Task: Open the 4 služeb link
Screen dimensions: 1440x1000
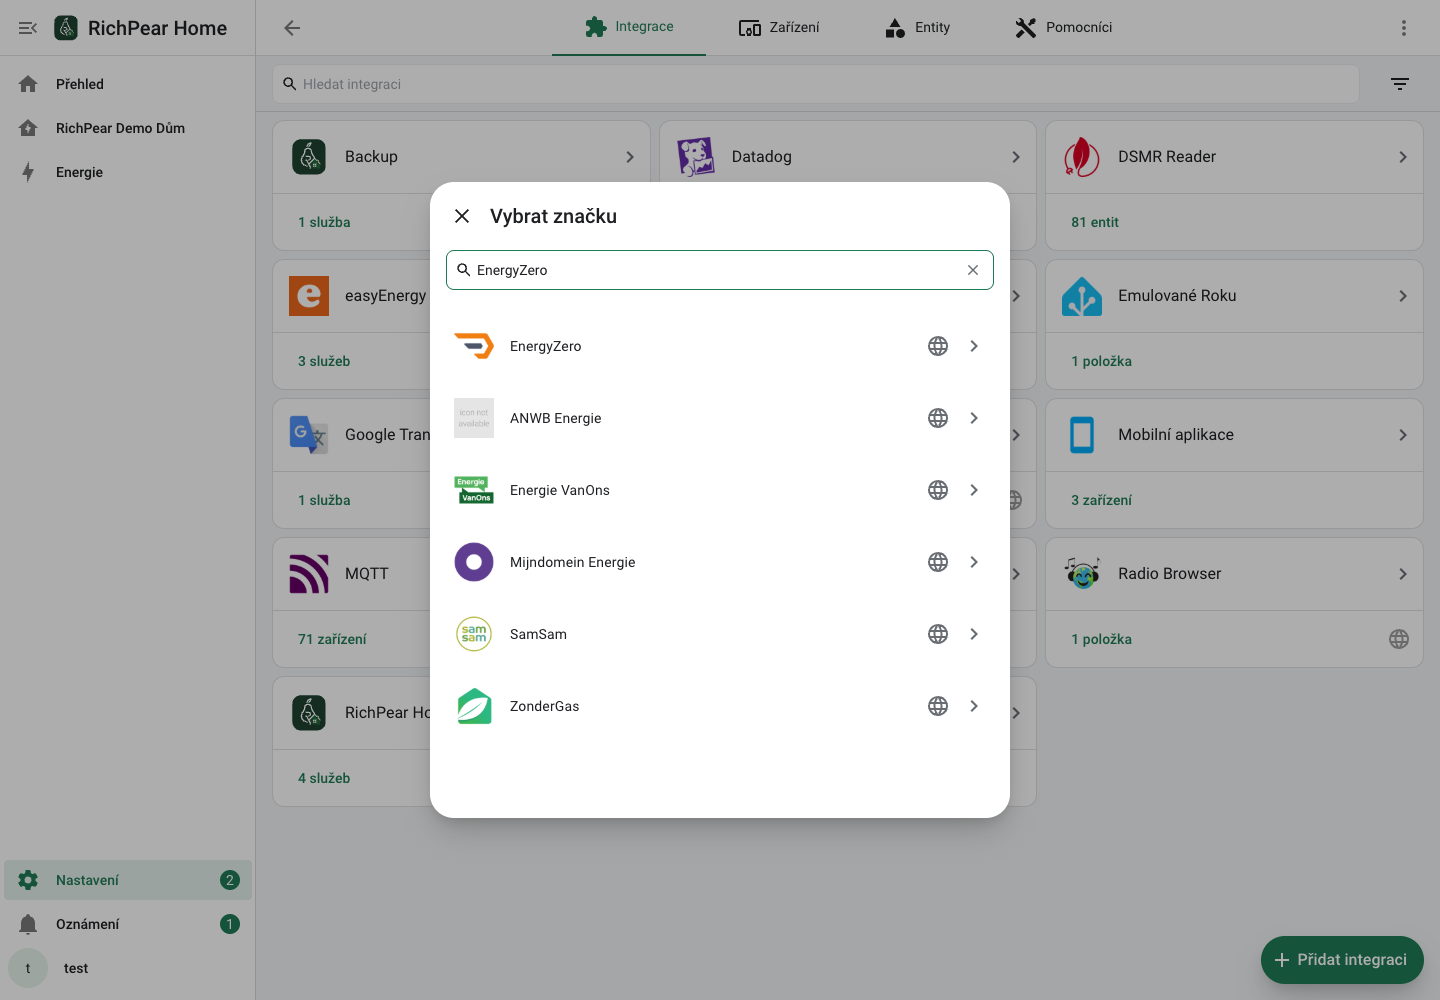Action: [x=324, y=778]
